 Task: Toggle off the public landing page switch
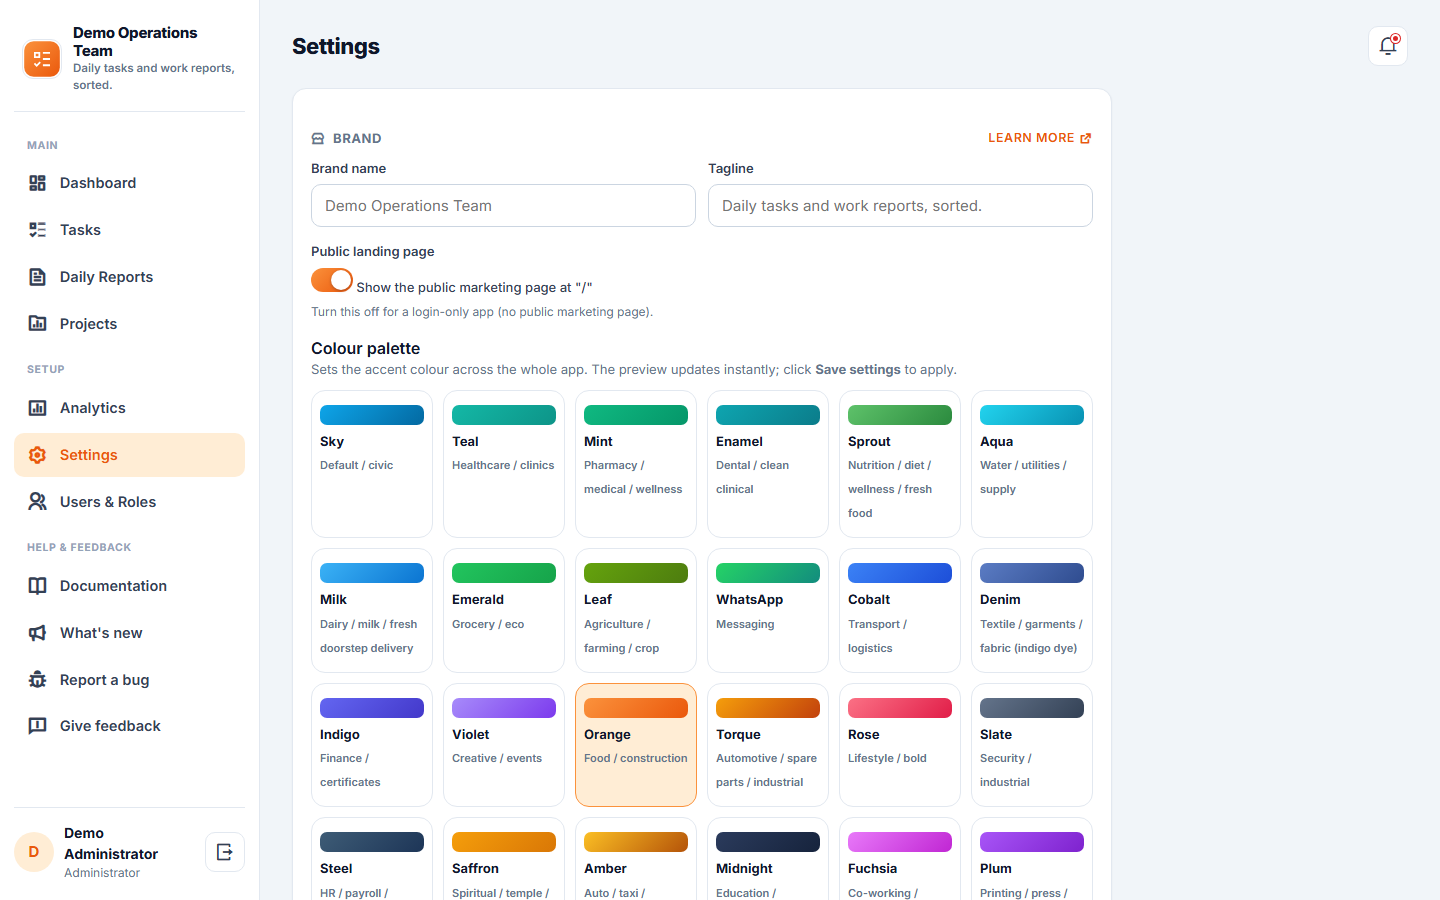[x=332, y=280]
